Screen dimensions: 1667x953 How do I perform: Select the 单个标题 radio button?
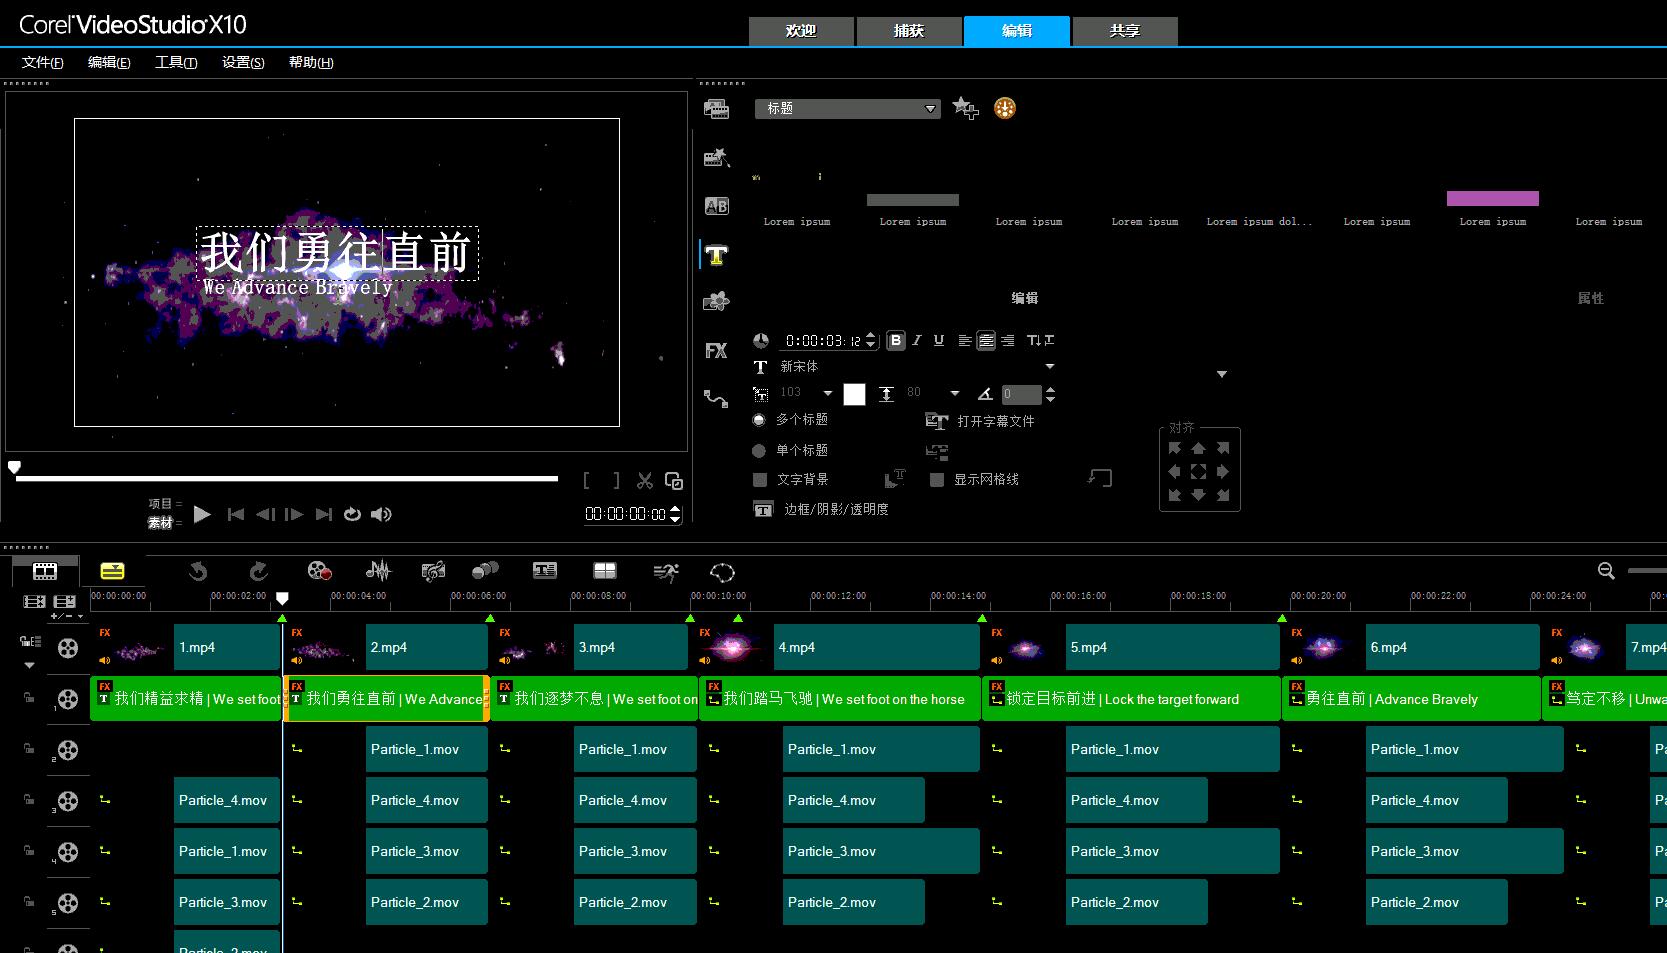pyautogui.click(x=759, y=451)
